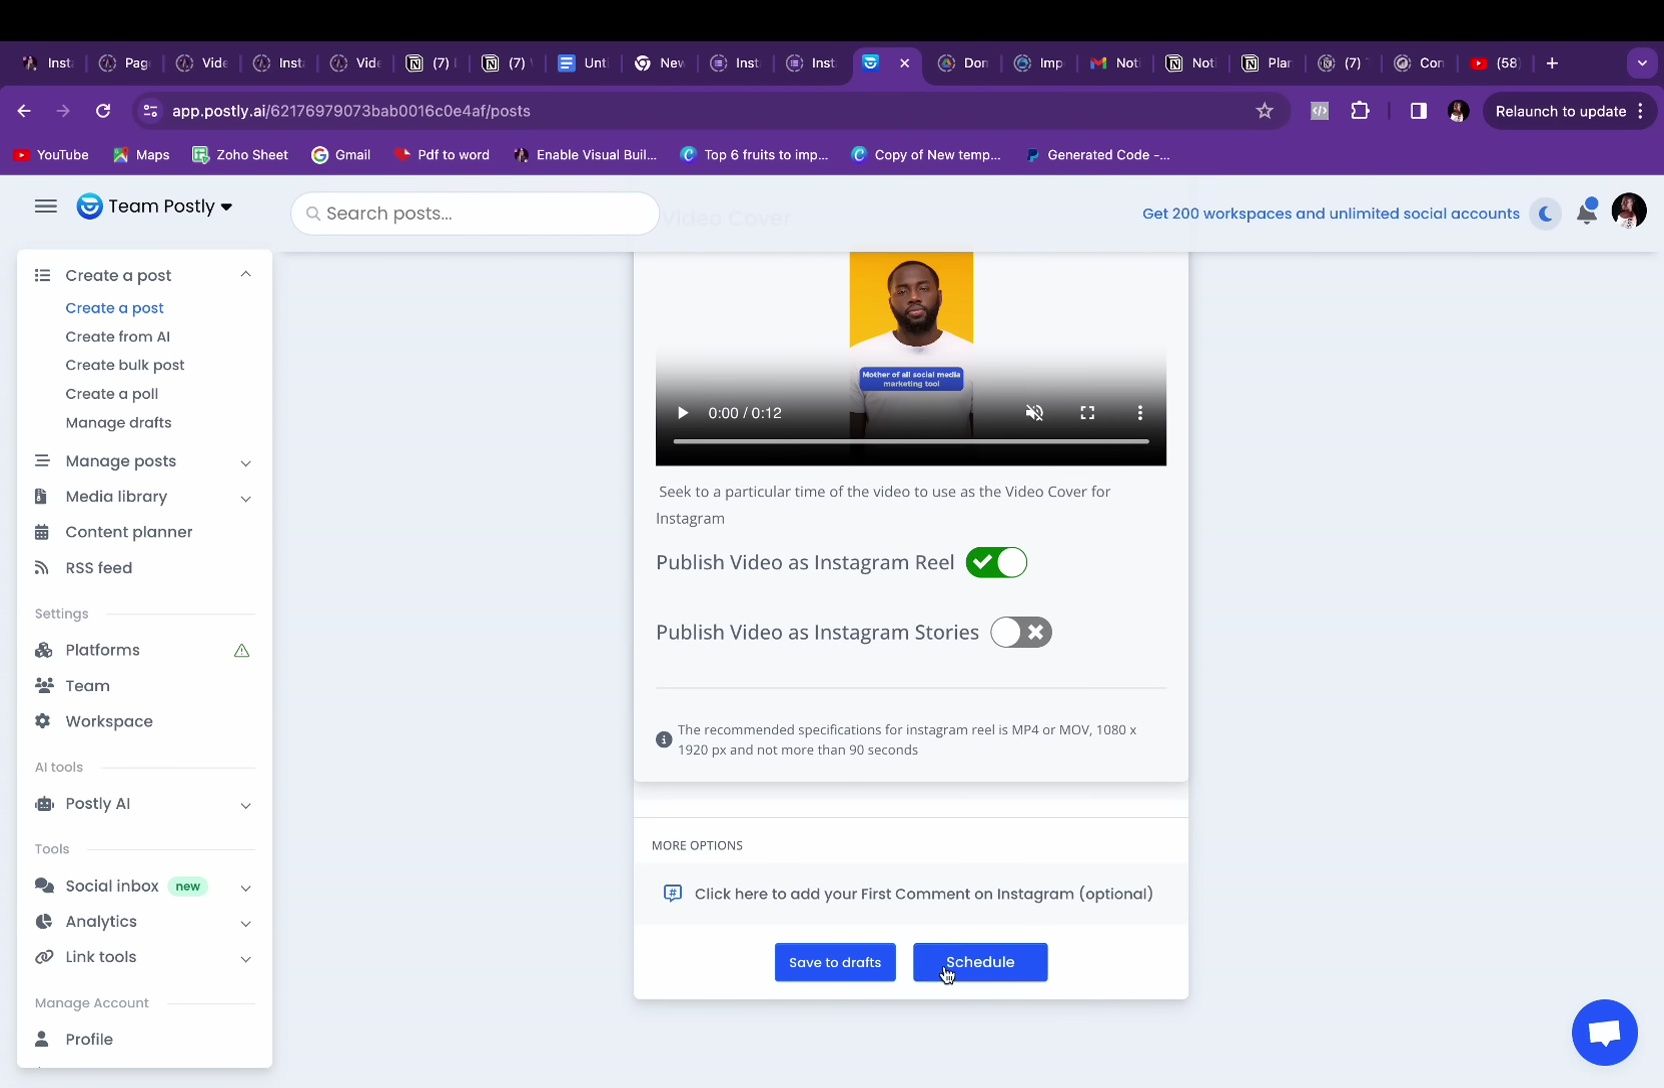Select Create from AI
This screenshot has height=1088, width=1664.
(117, 336)
